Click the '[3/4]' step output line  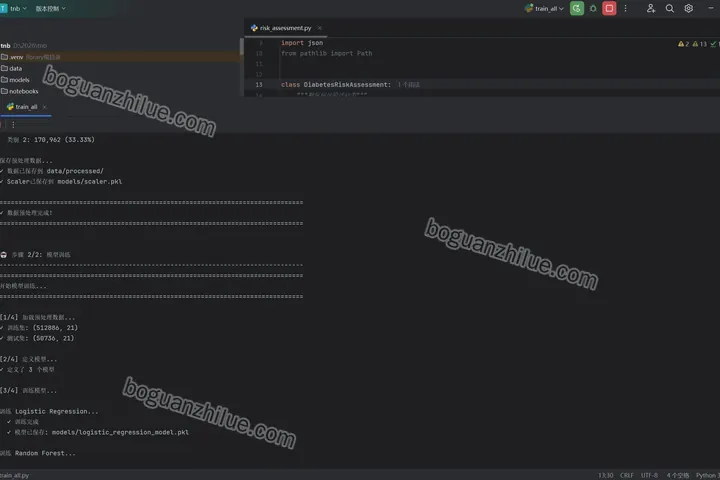[x=28, y=390]
